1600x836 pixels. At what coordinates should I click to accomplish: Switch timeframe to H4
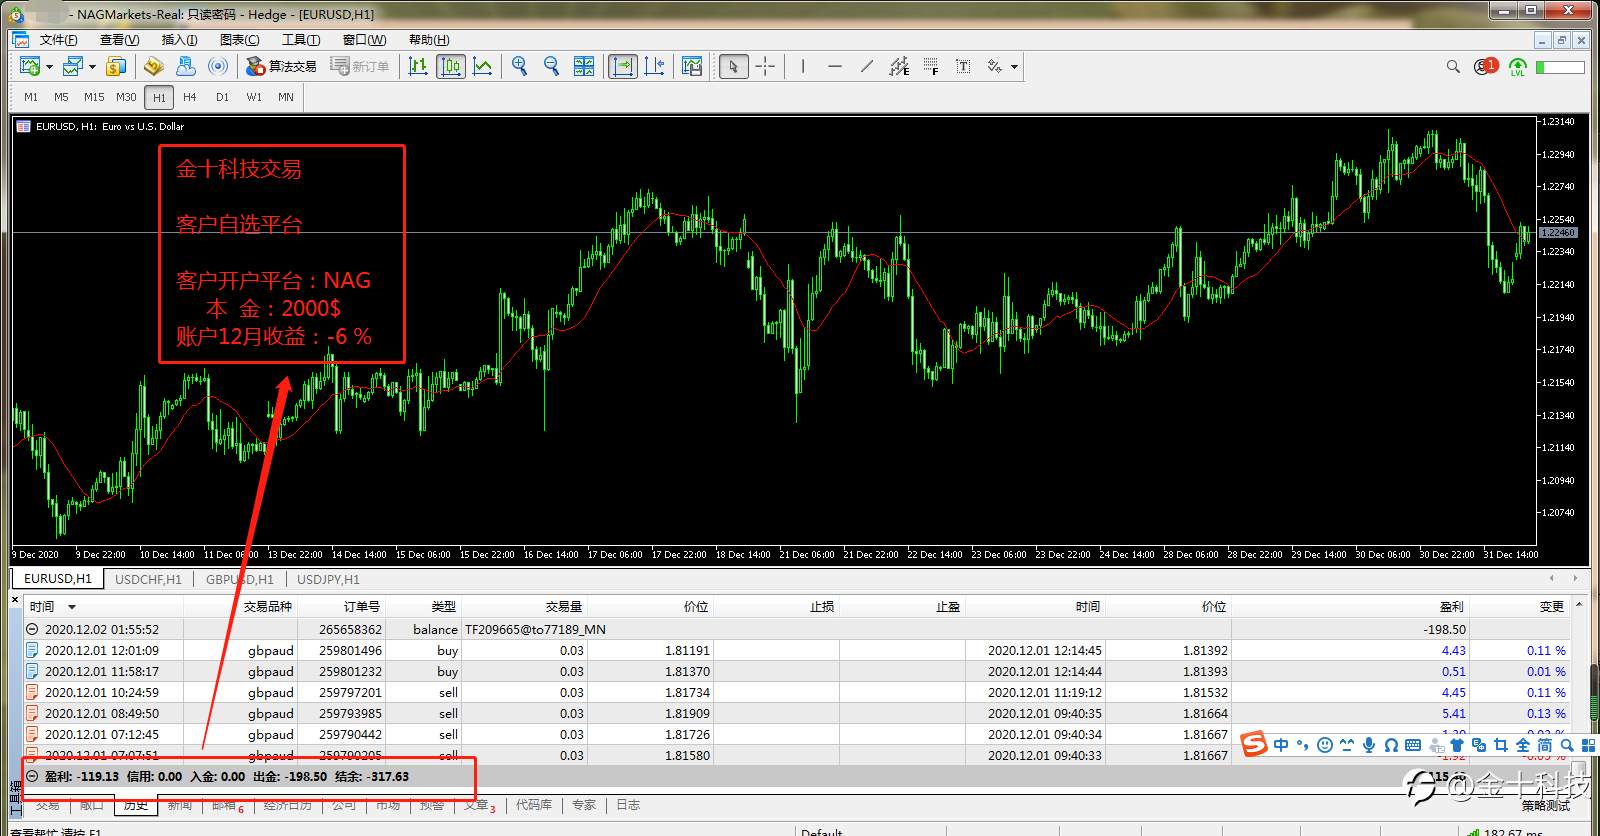click(x=190, y=97)
